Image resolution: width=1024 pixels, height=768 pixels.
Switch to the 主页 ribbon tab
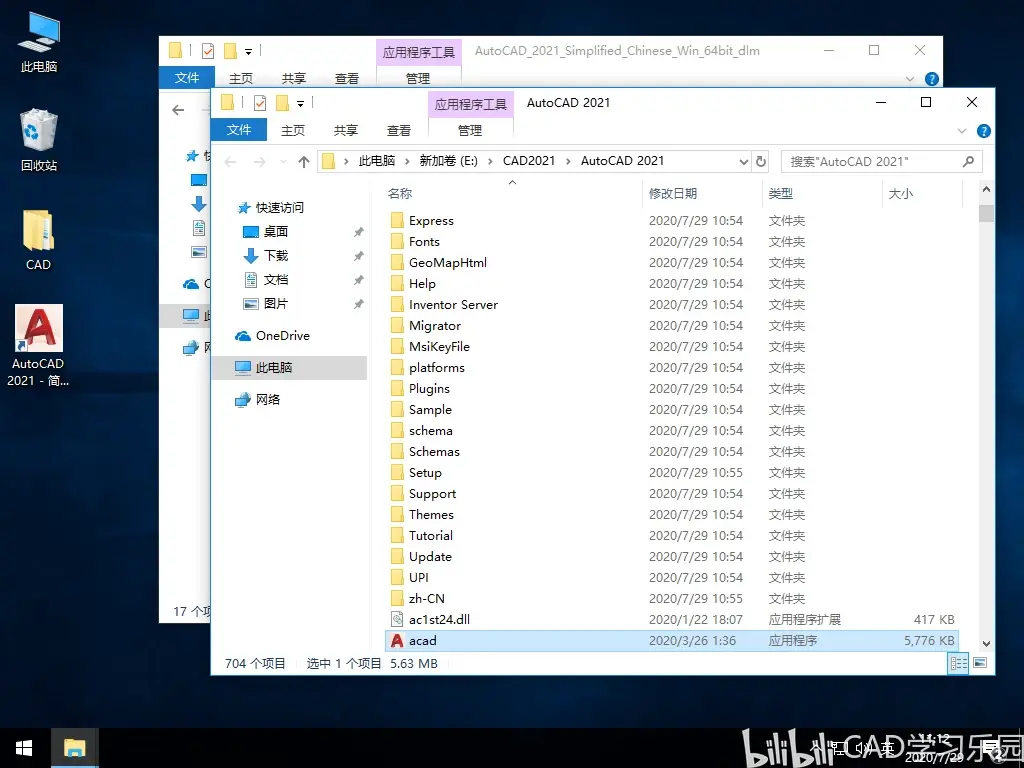click(293, 131)
